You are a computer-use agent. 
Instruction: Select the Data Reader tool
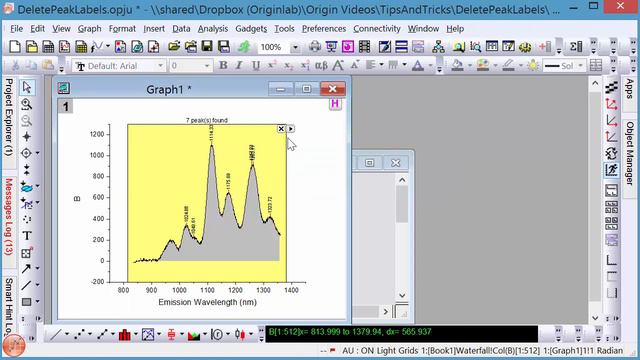pos(26,153)
